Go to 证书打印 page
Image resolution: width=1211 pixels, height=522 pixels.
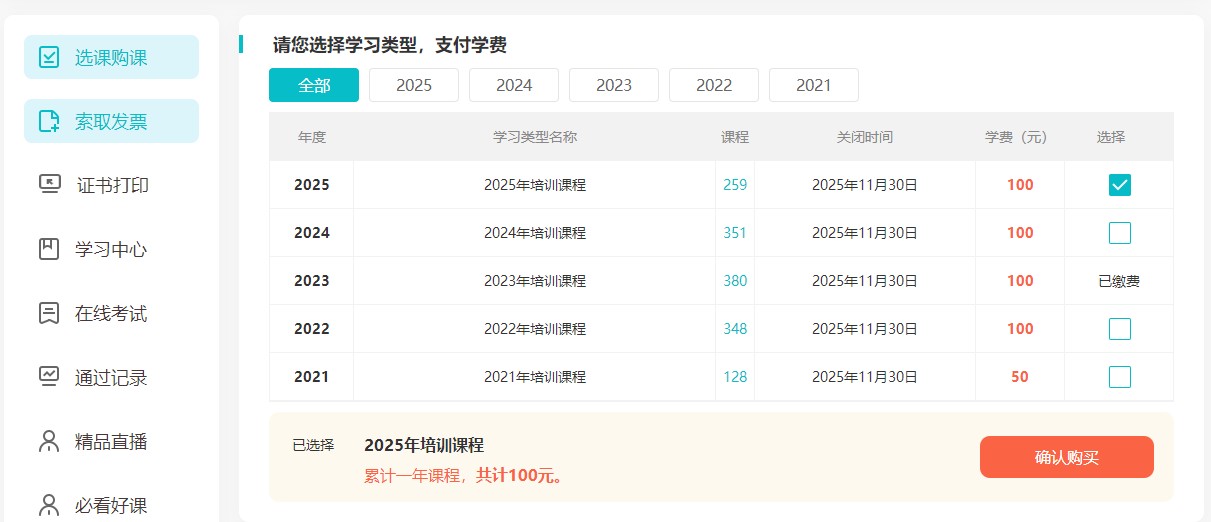tap(112, 185)
